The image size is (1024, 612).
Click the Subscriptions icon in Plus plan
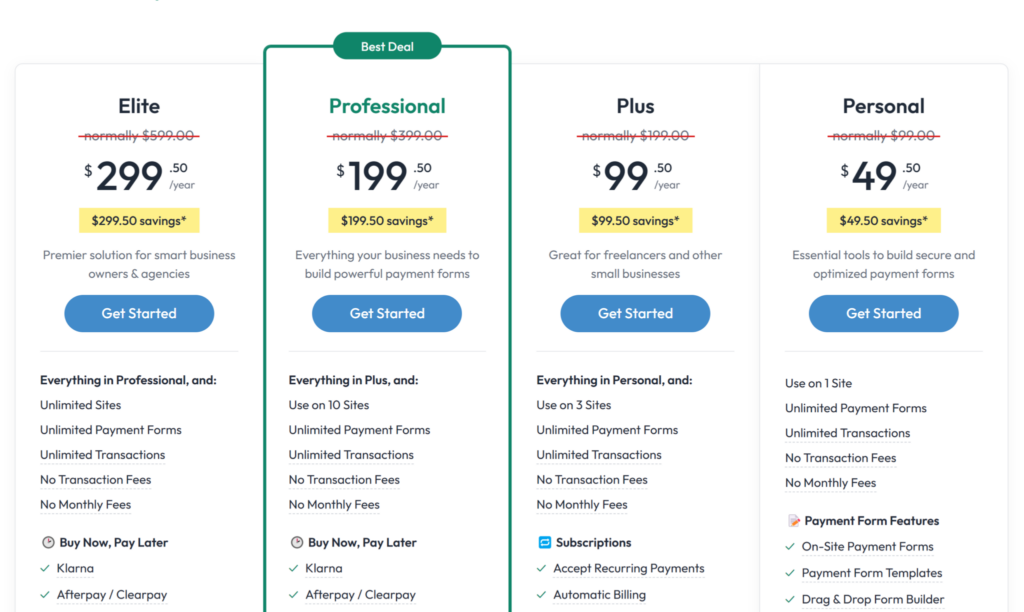point(545,543)
